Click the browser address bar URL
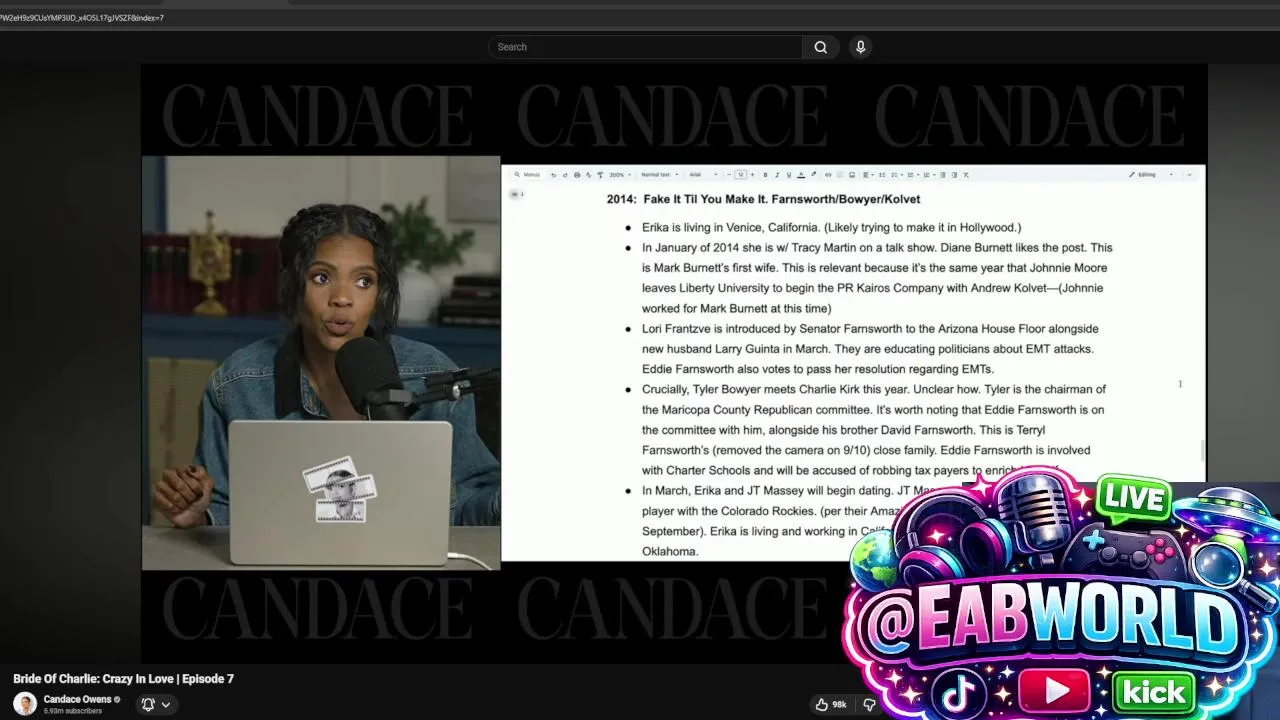This screenshot has width=1280, height=720. (x=82, y=18)
